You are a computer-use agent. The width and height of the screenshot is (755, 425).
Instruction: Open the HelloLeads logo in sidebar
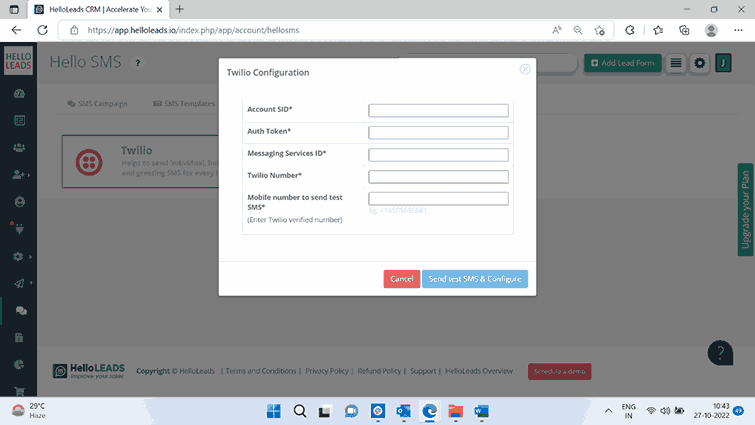[18, 61]
